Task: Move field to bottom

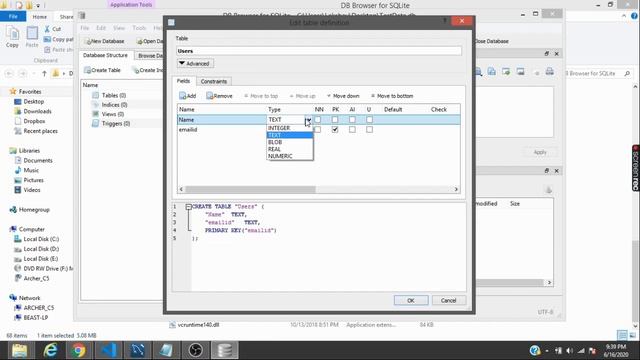Action: tap(392, 96)
